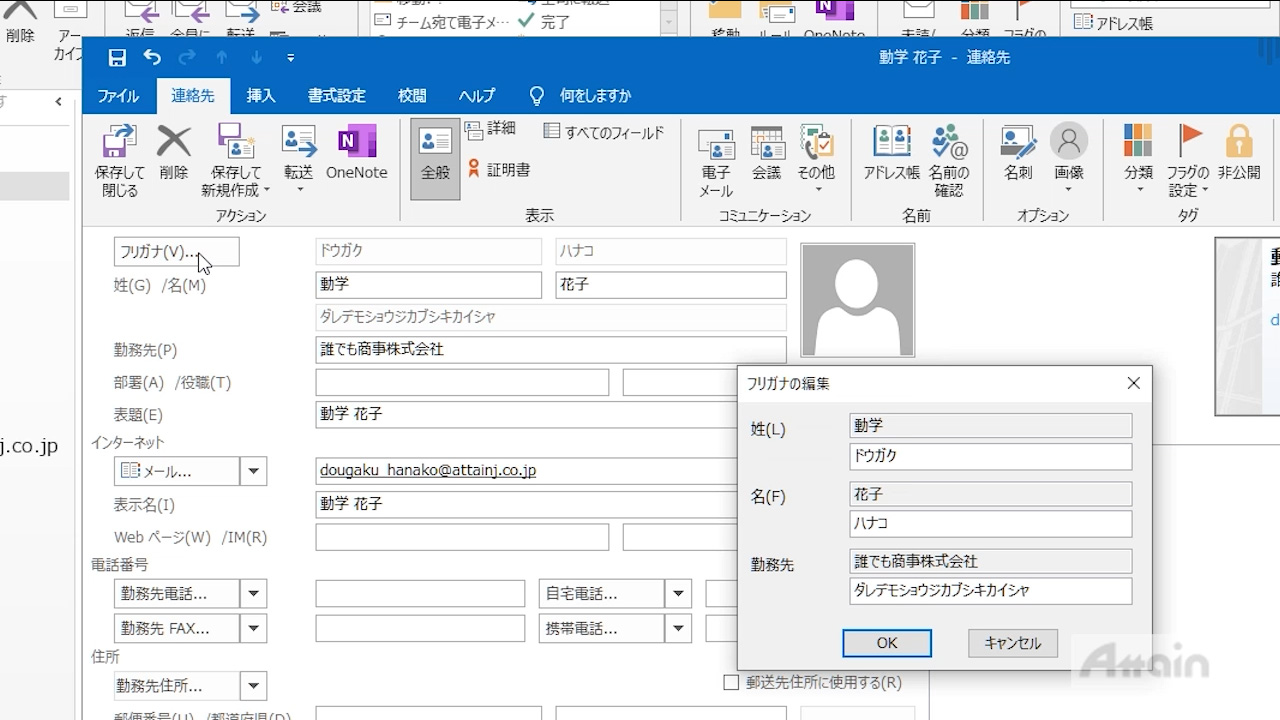Expand the email type dropdown arrow
This screenshot has width=1280, height=720.
[x=254, y=471]
